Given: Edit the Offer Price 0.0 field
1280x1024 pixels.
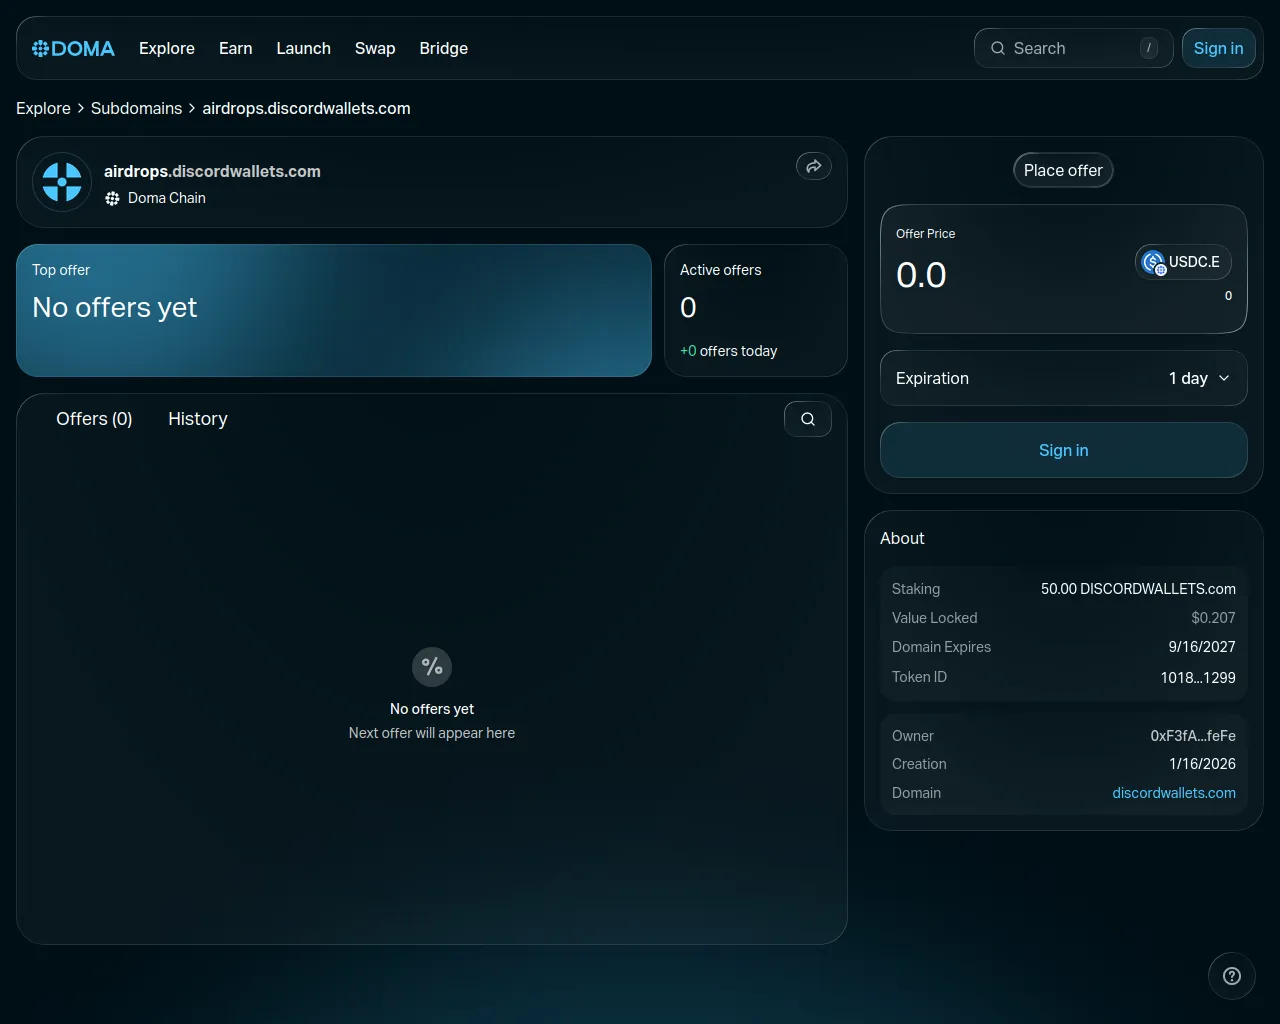Looking at the screenshot, I should 921,275.
